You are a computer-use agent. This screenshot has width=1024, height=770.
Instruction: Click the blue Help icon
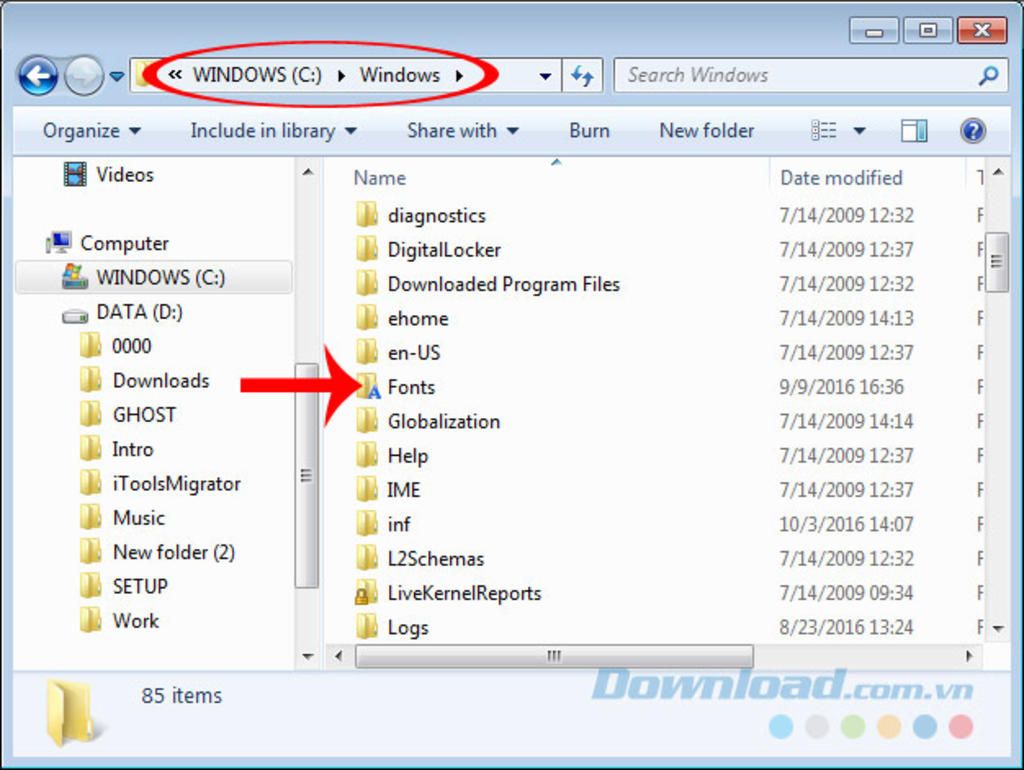[973, 131]
